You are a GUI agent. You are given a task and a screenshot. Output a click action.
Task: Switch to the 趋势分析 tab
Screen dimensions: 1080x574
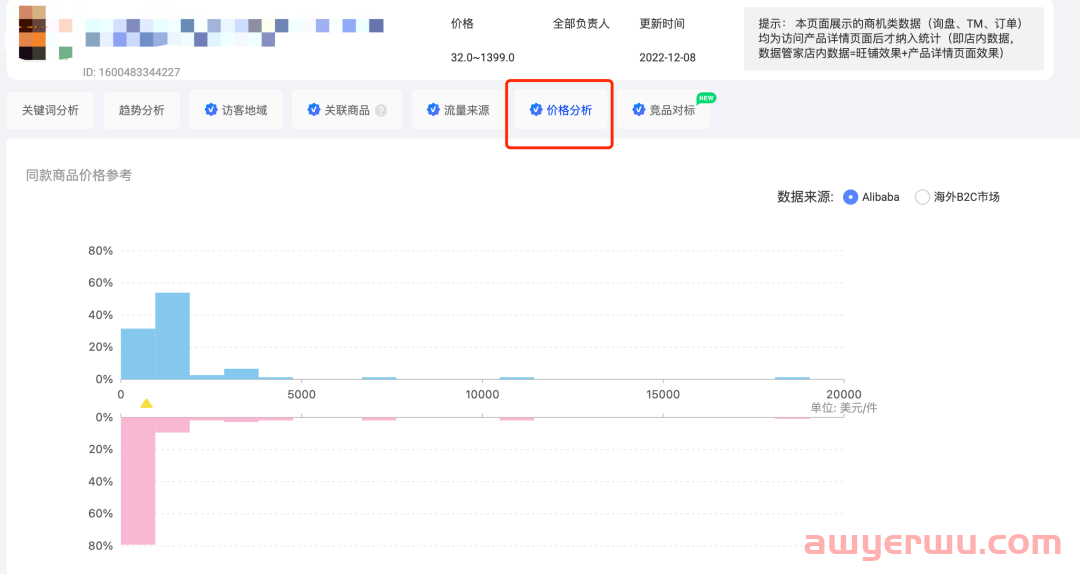(x=141, y=110)
